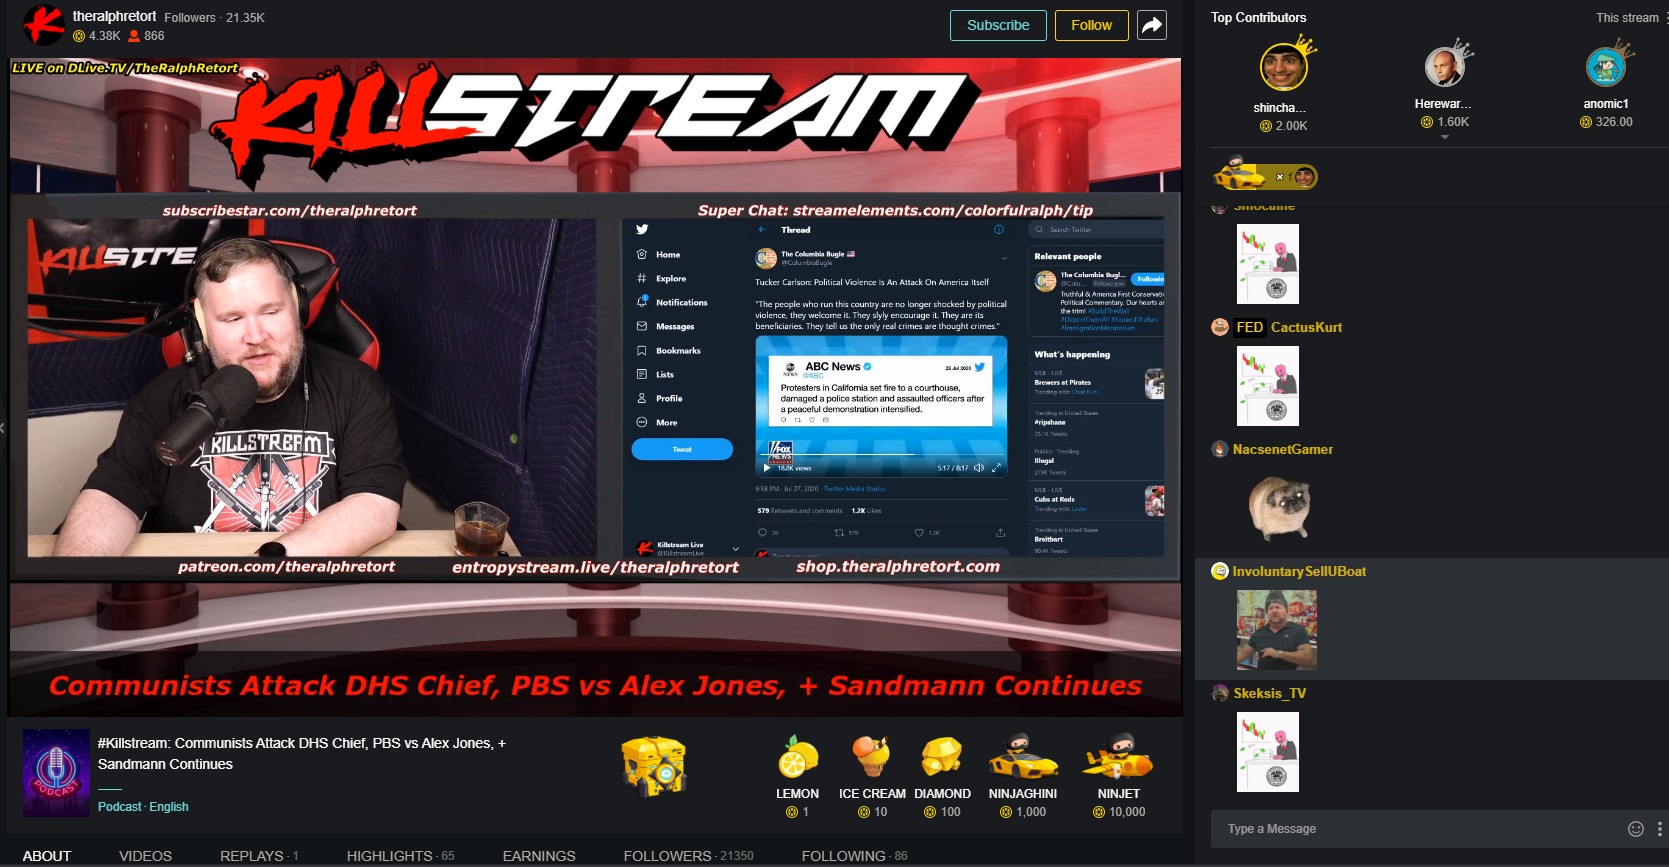Viewport: 1669px width, 867px height.
Task: Send an Ice Cream gift
Action: tap(872, 777)
